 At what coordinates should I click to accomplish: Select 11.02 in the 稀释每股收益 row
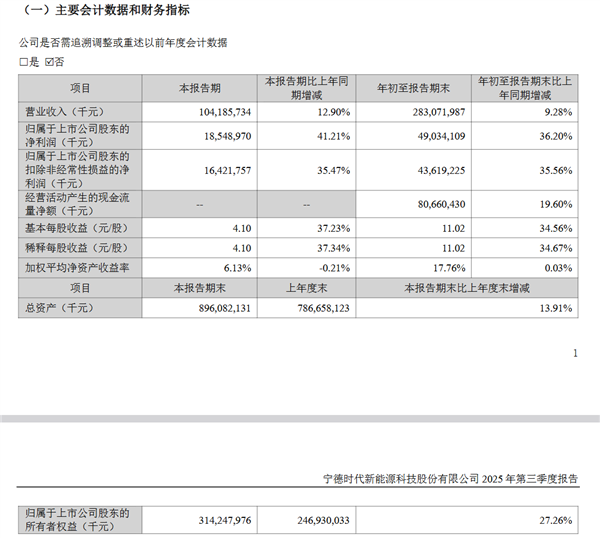[x=453, y=248]
